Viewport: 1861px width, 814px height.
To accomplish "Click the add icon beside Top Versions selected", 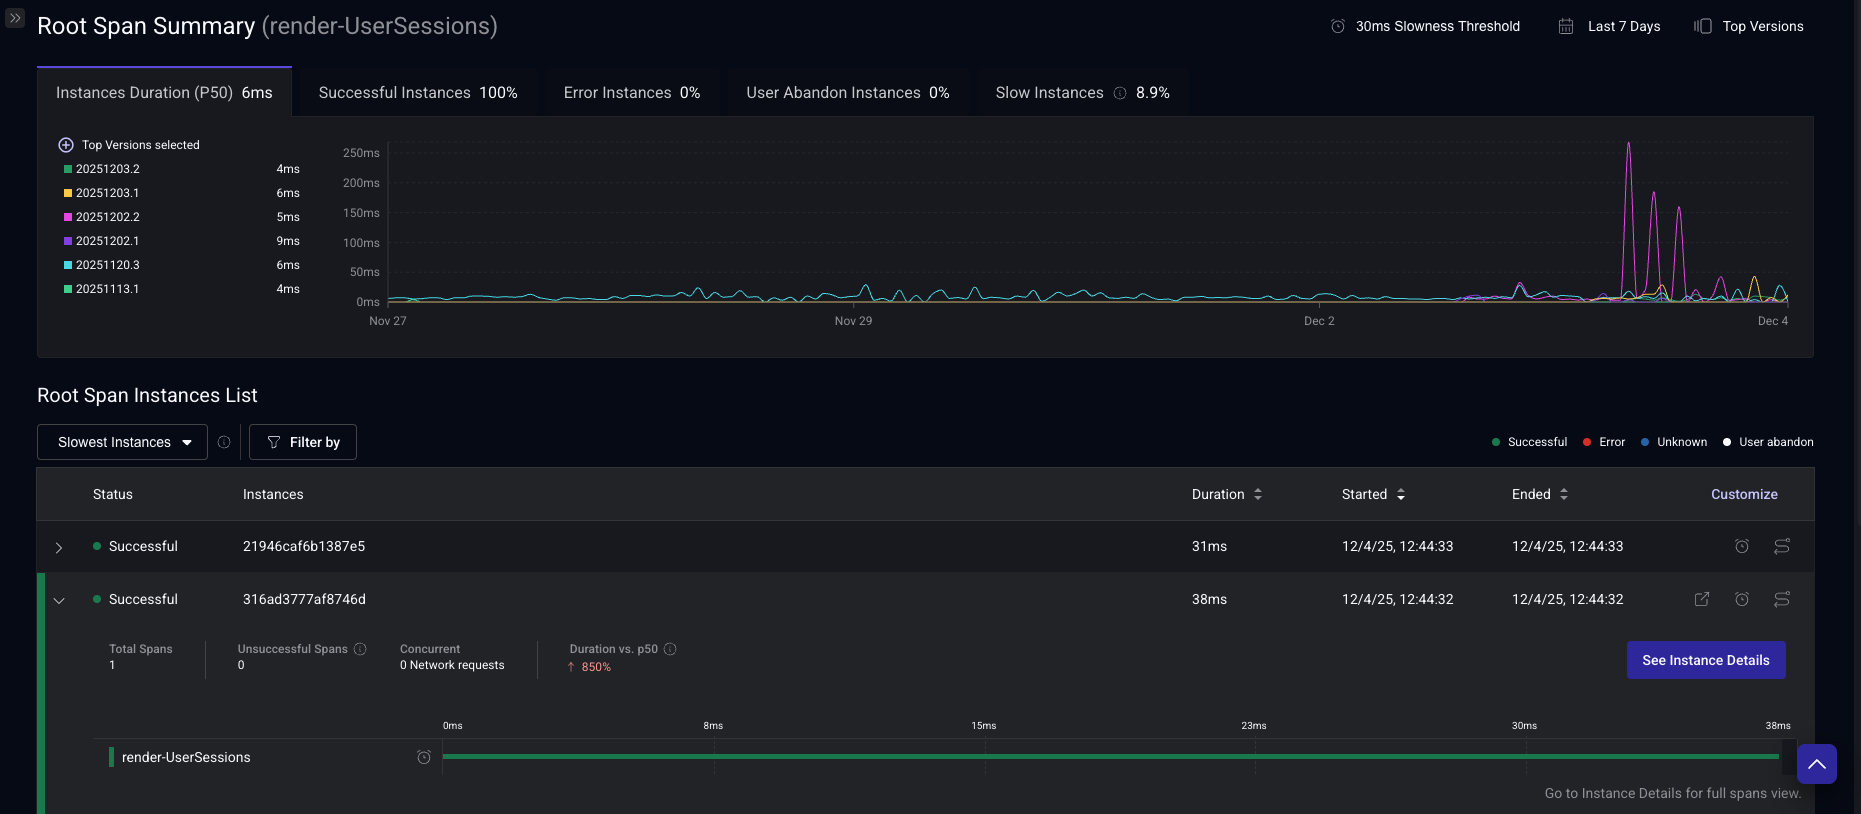I will (66, 145).
